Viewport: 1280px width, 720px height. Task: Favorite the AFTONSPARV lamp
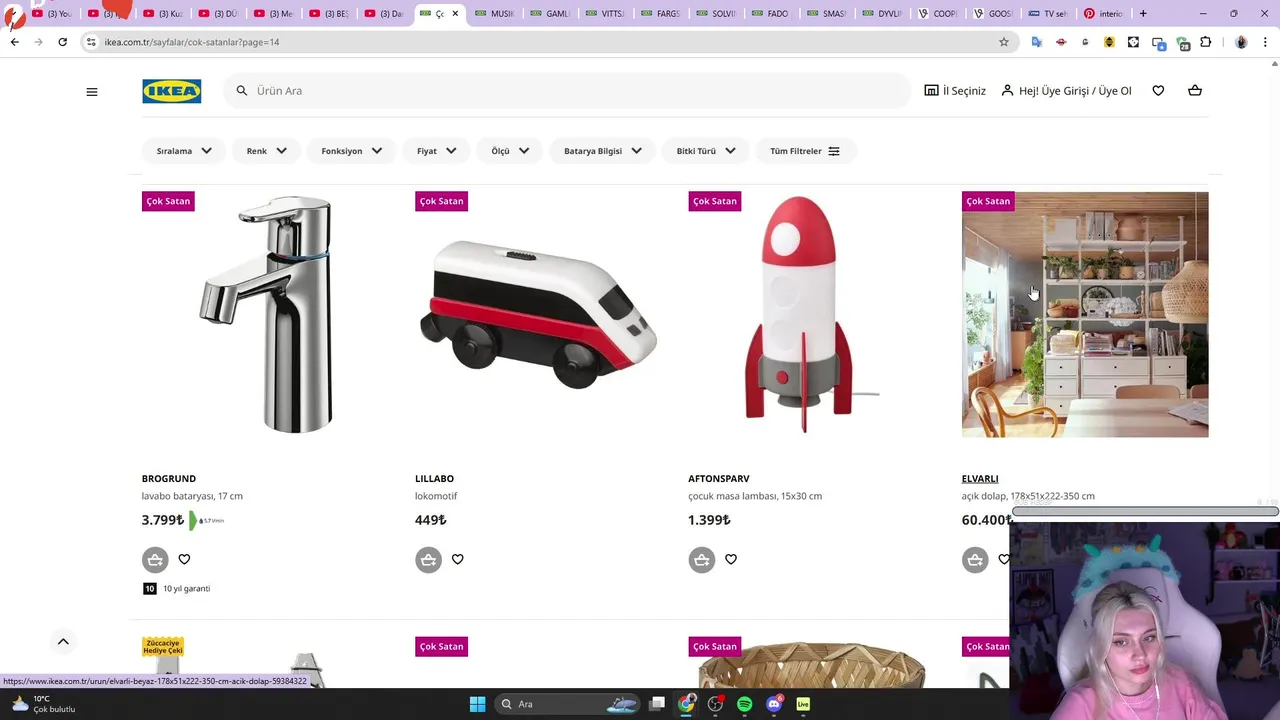[731, 560]
